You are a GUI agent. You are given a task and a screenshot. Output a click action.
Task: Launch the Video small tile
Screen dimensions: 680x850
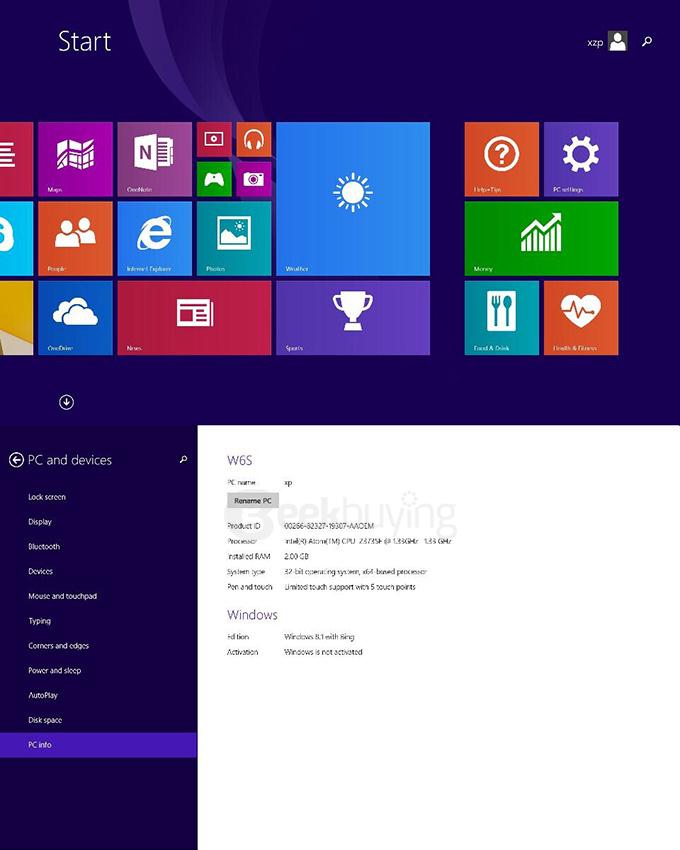click(x=214, y=139)
